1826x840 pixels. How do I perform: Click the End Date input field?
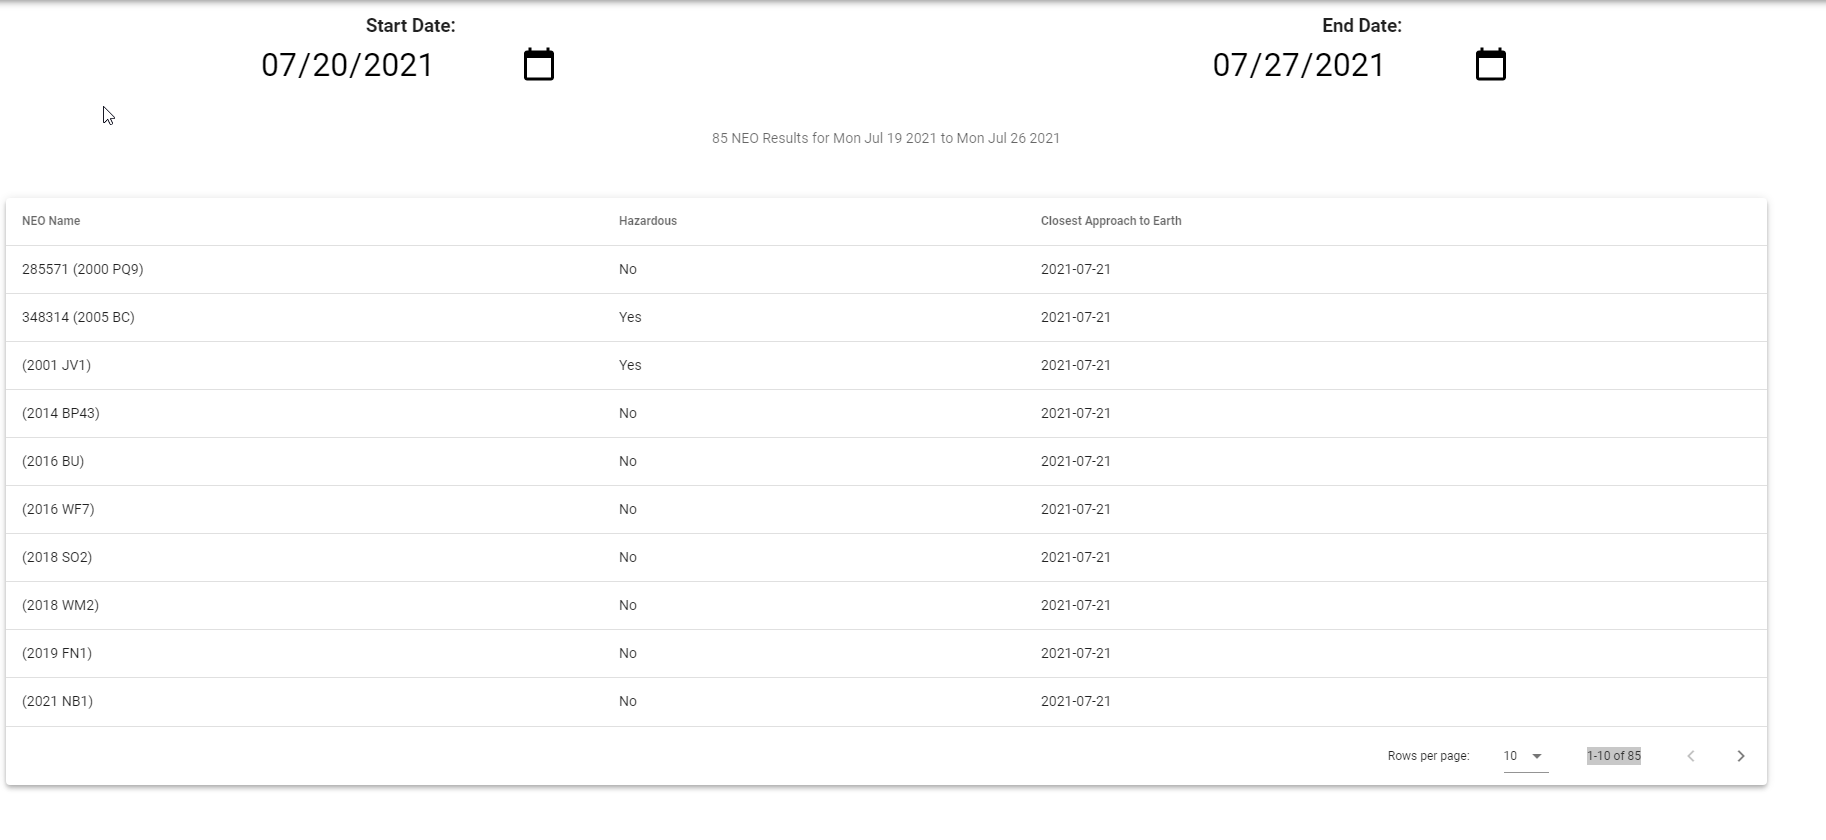click(1297, 64)
